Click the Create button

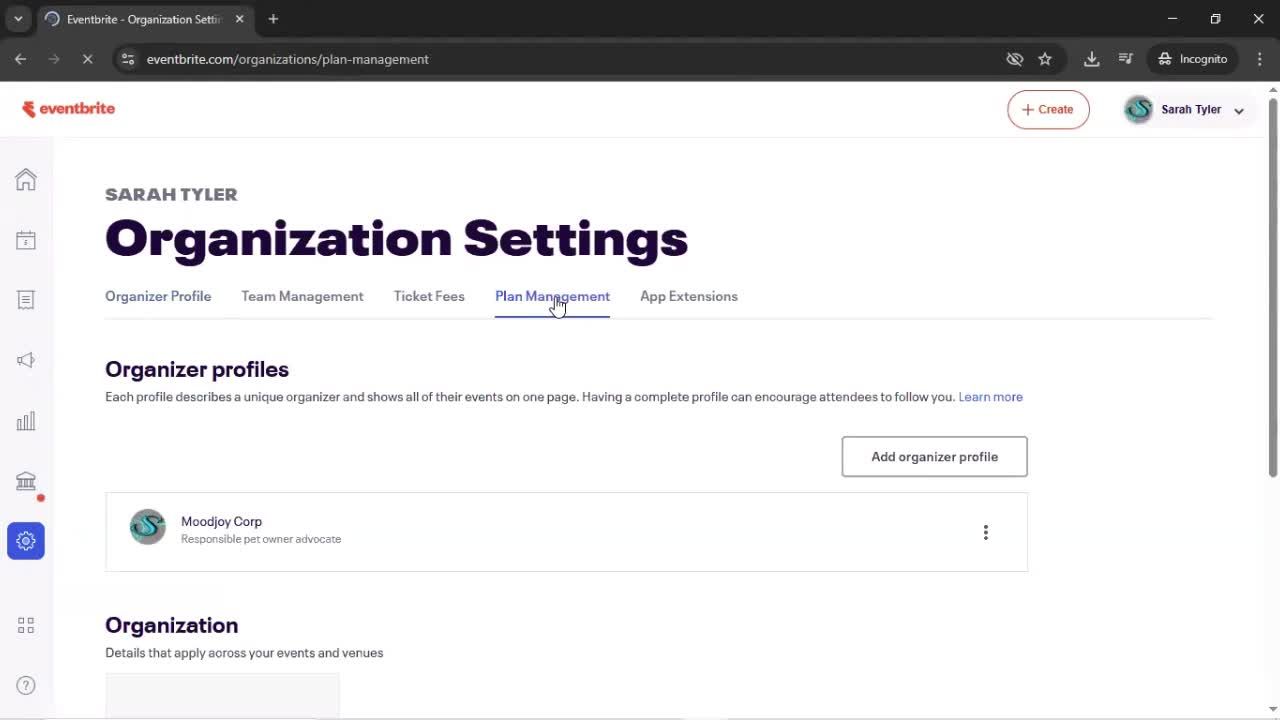[x=1048, y=110]
